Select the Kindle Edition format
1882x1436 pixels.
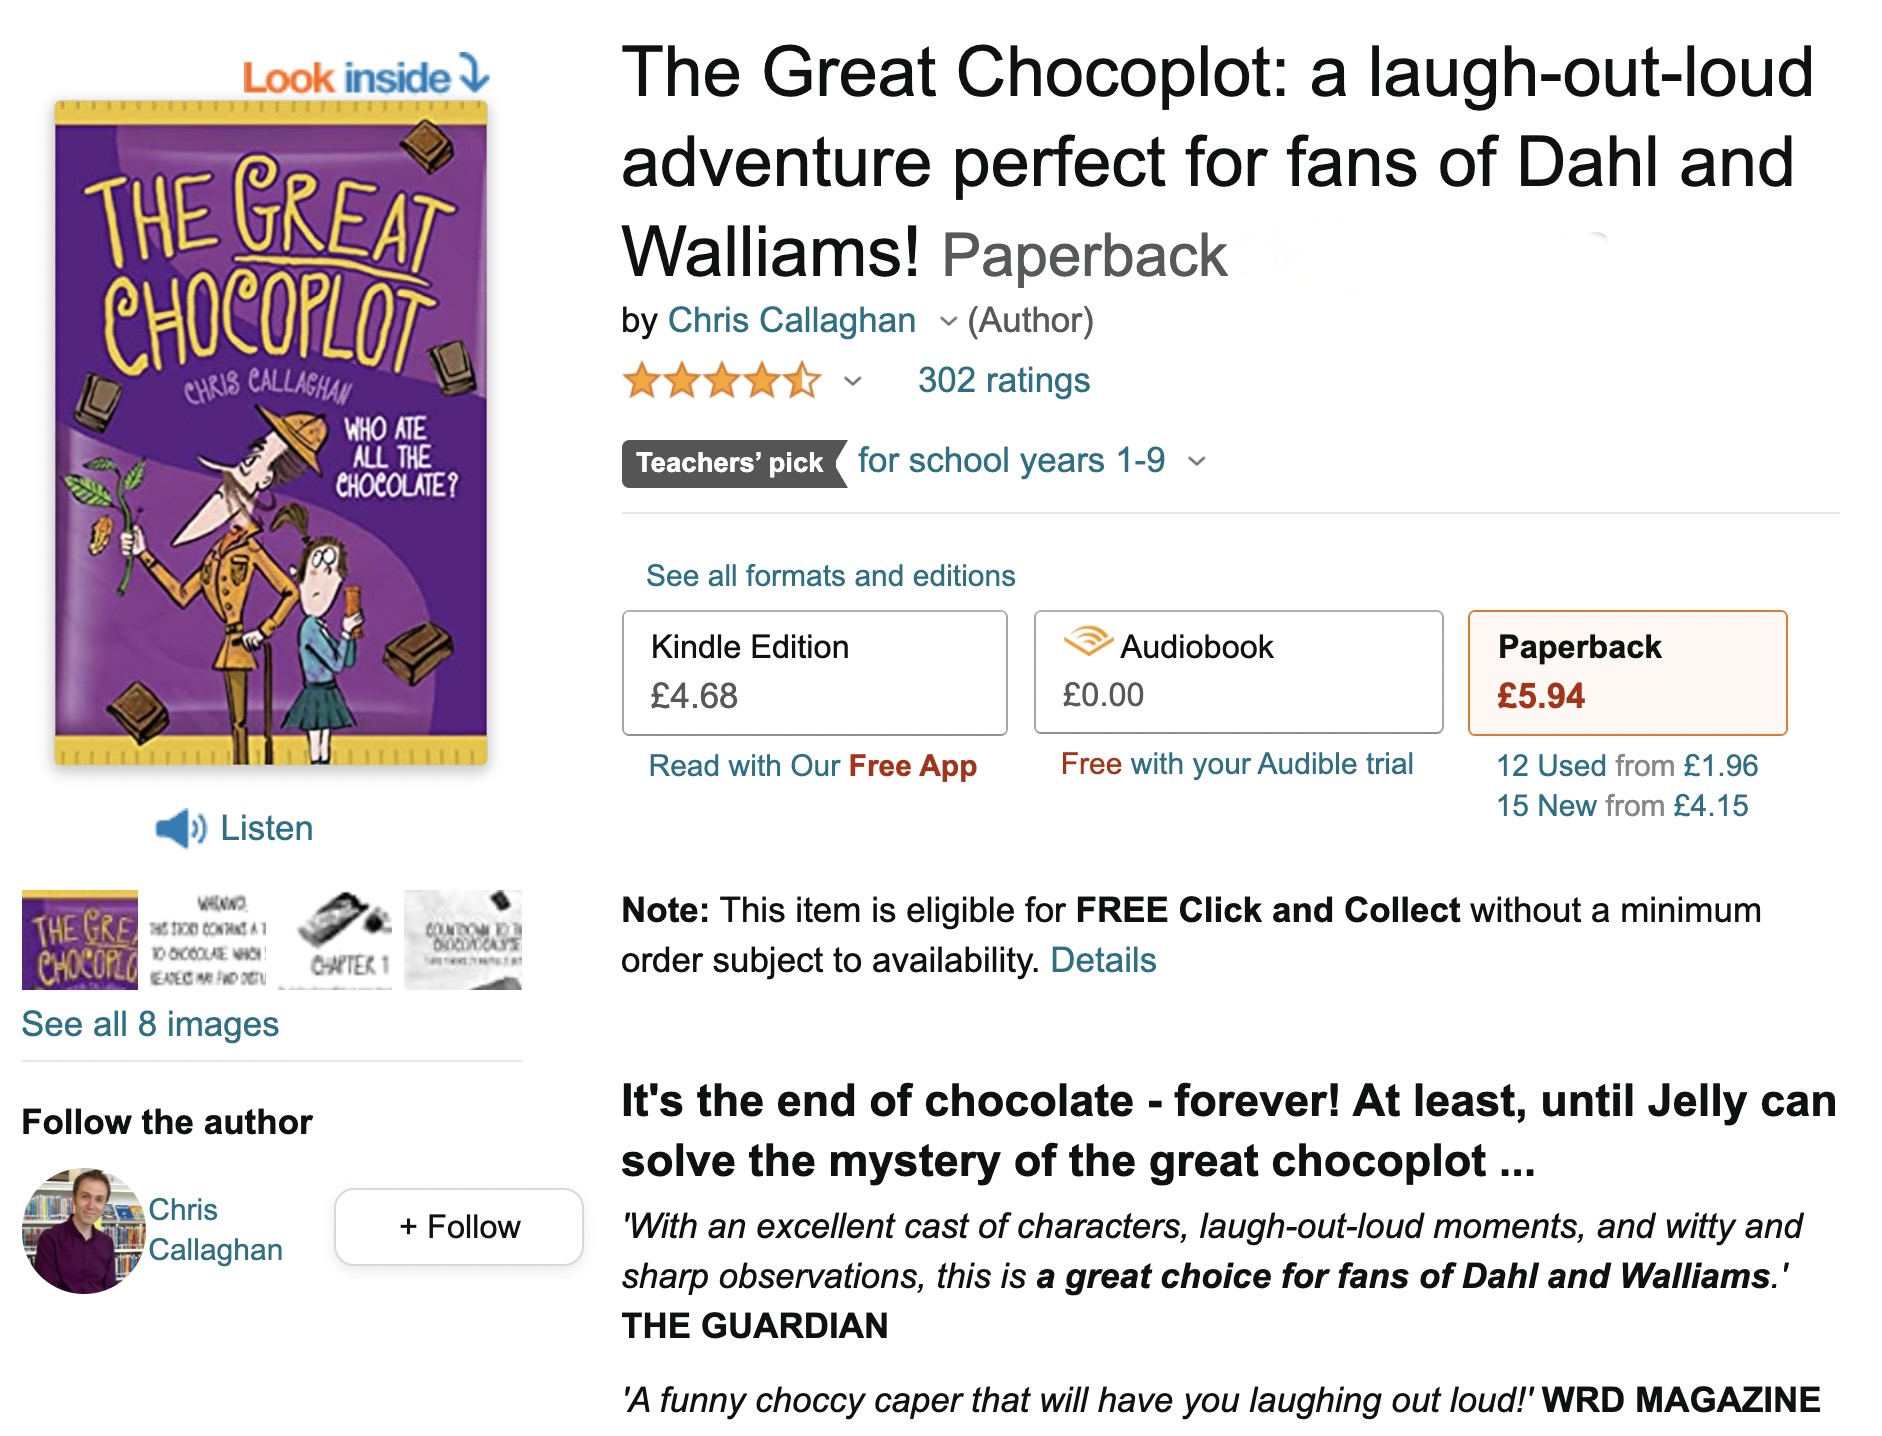pos(814,672)
